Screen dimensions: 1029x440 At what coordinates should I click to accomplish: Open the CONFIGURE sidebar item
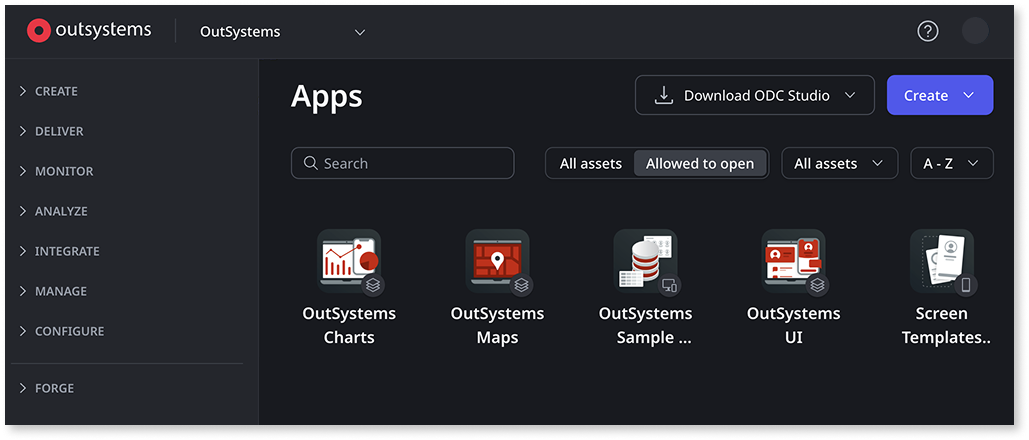pos(69,331)
